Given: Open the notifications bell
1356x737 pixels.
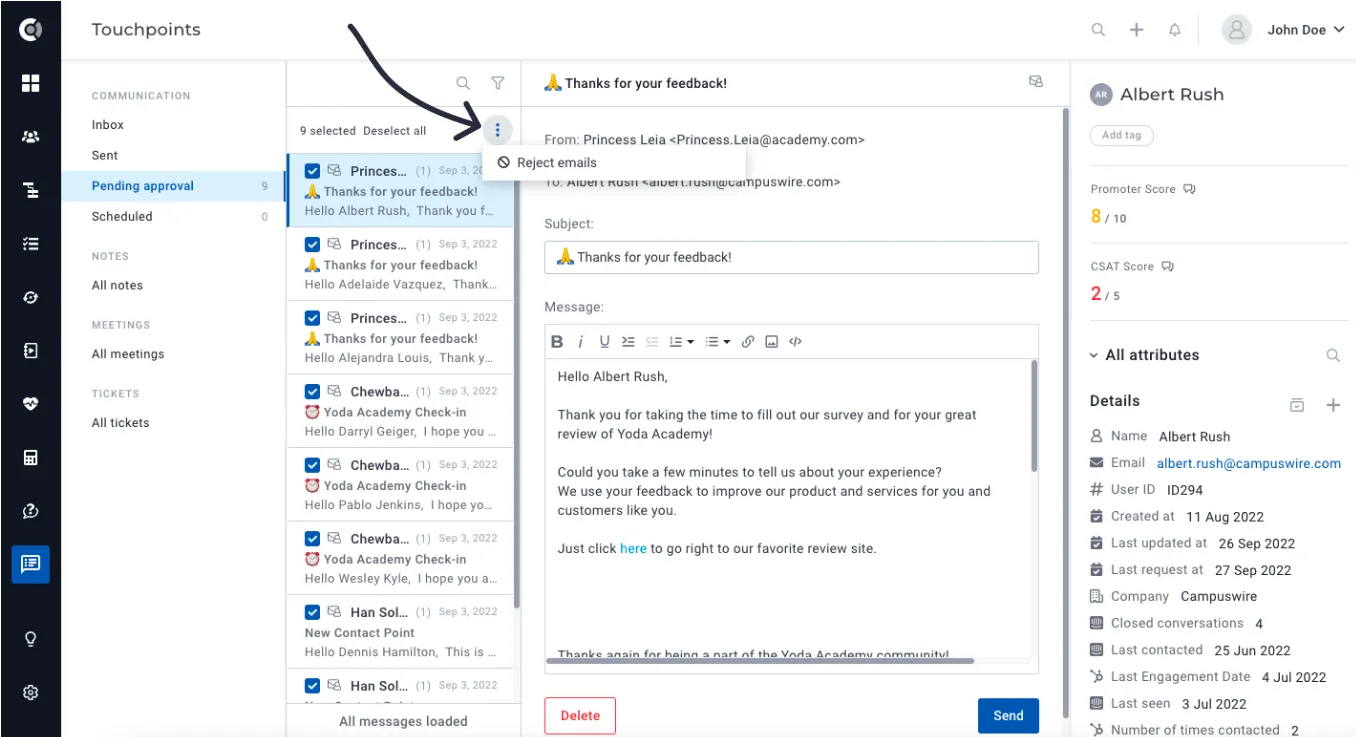Looking at the screenshot, I should coord(1175,30).
